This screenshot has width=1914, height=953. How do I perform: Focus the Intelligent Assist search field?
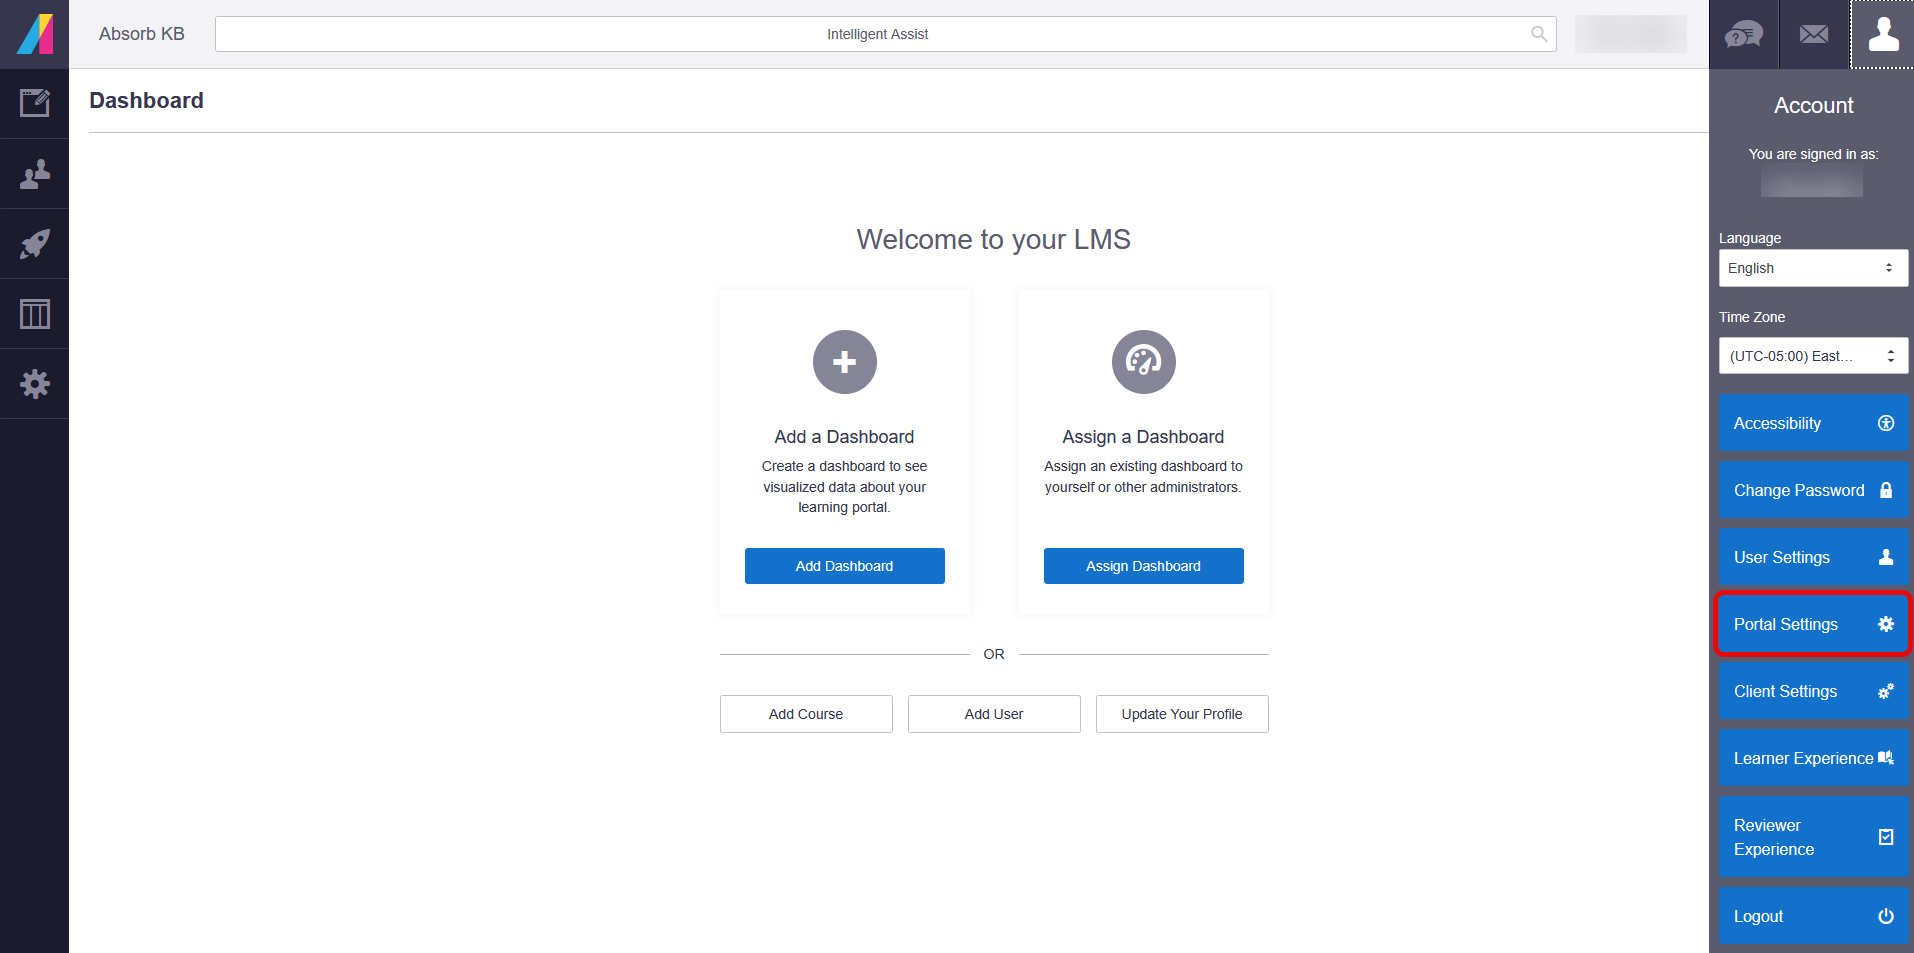tap(876, 34)
